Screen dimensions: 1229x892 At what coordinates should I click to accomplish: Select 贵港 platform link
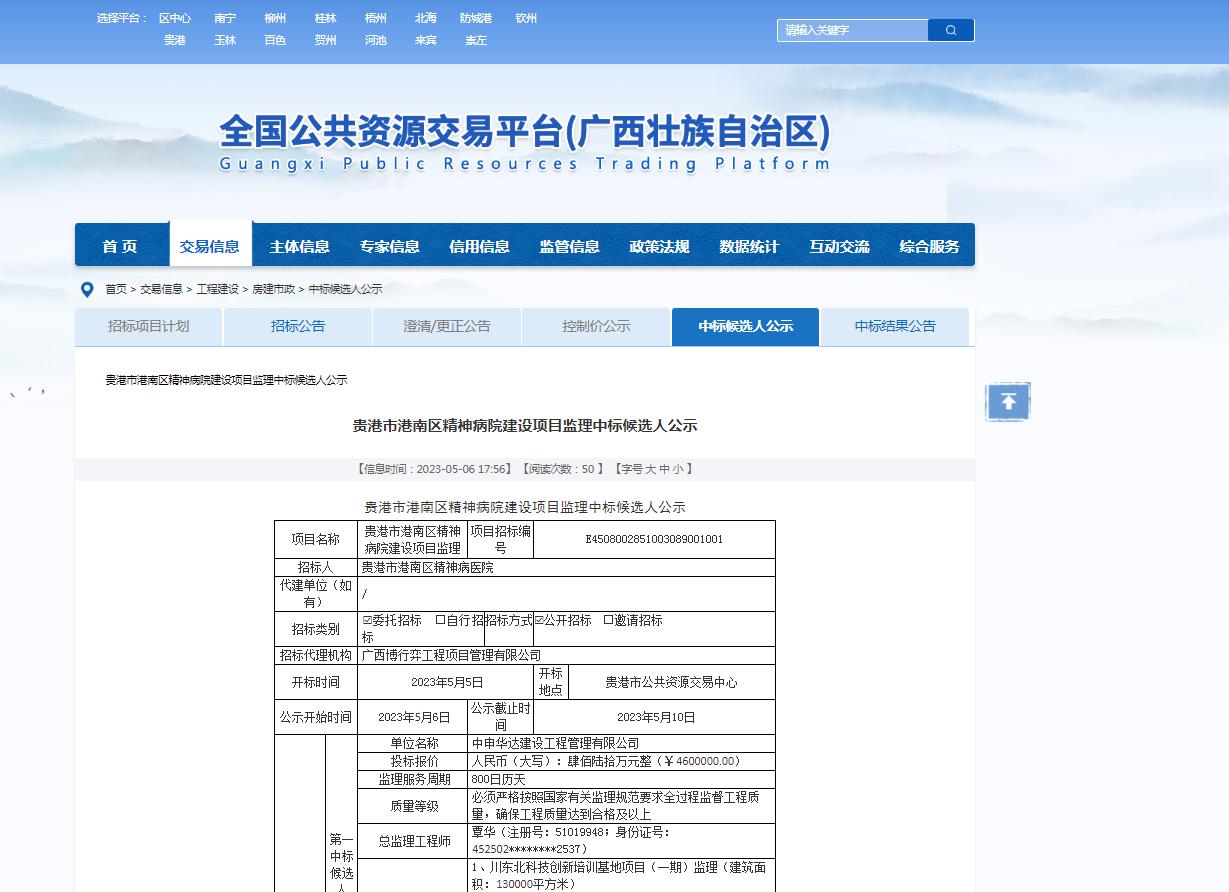tap(175, 40)
